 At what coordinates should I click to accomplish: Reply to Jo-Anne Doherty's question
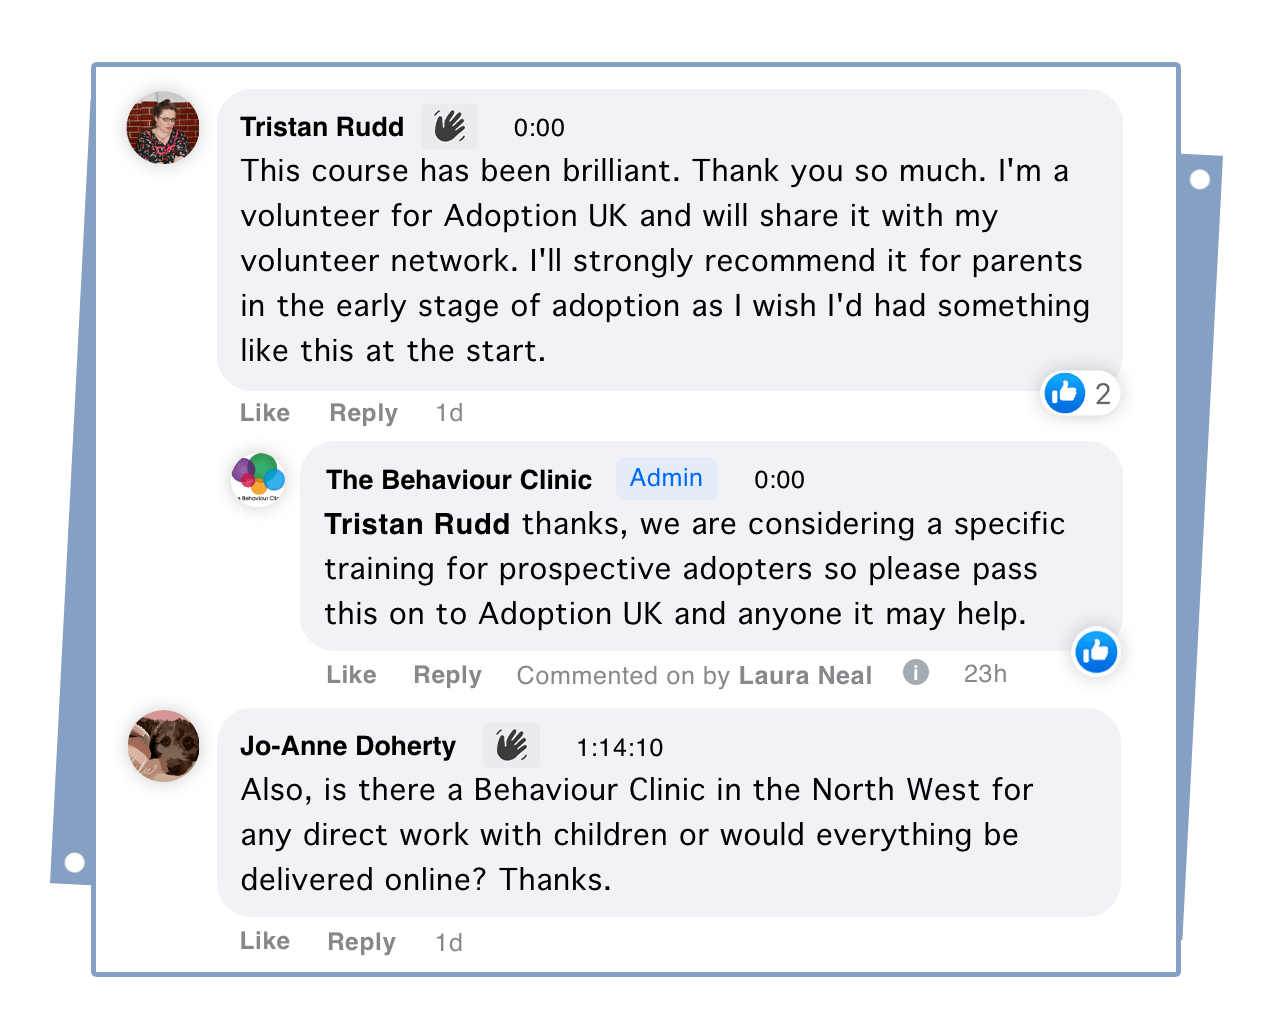coord(361,941)
